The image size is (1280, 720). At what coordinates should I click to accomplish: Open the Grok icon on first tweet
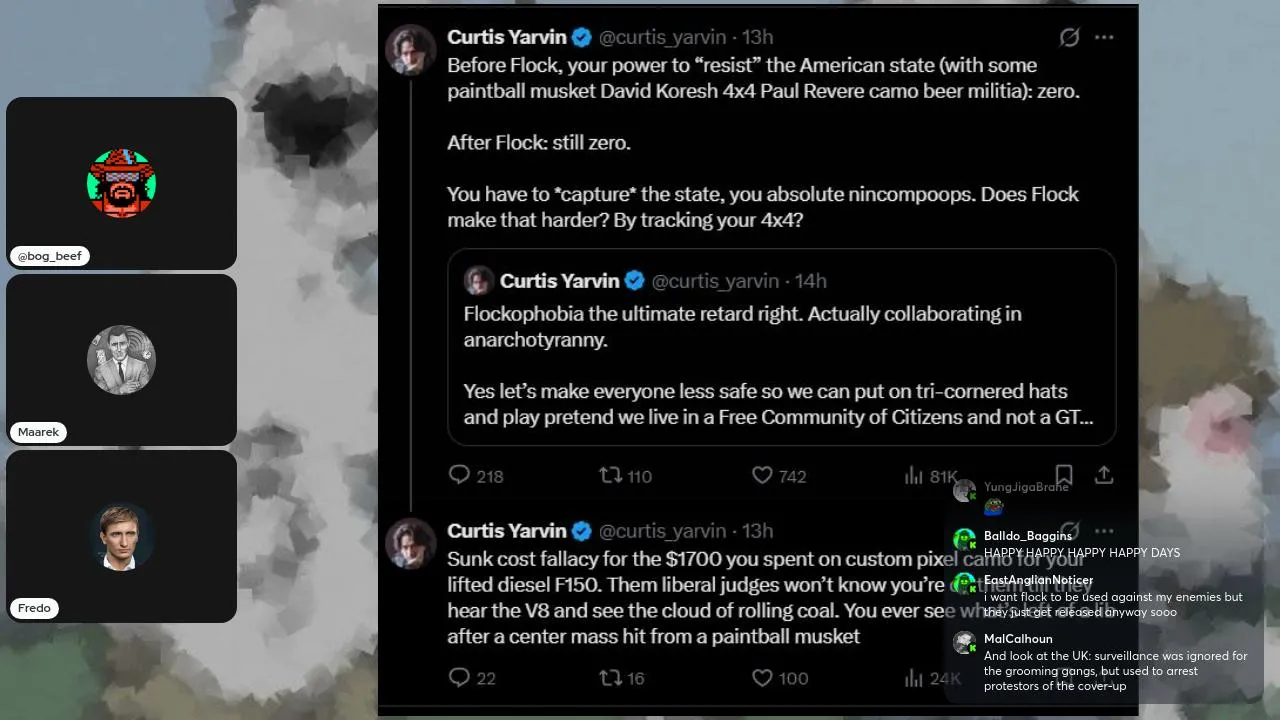(x=1069, y=37)
